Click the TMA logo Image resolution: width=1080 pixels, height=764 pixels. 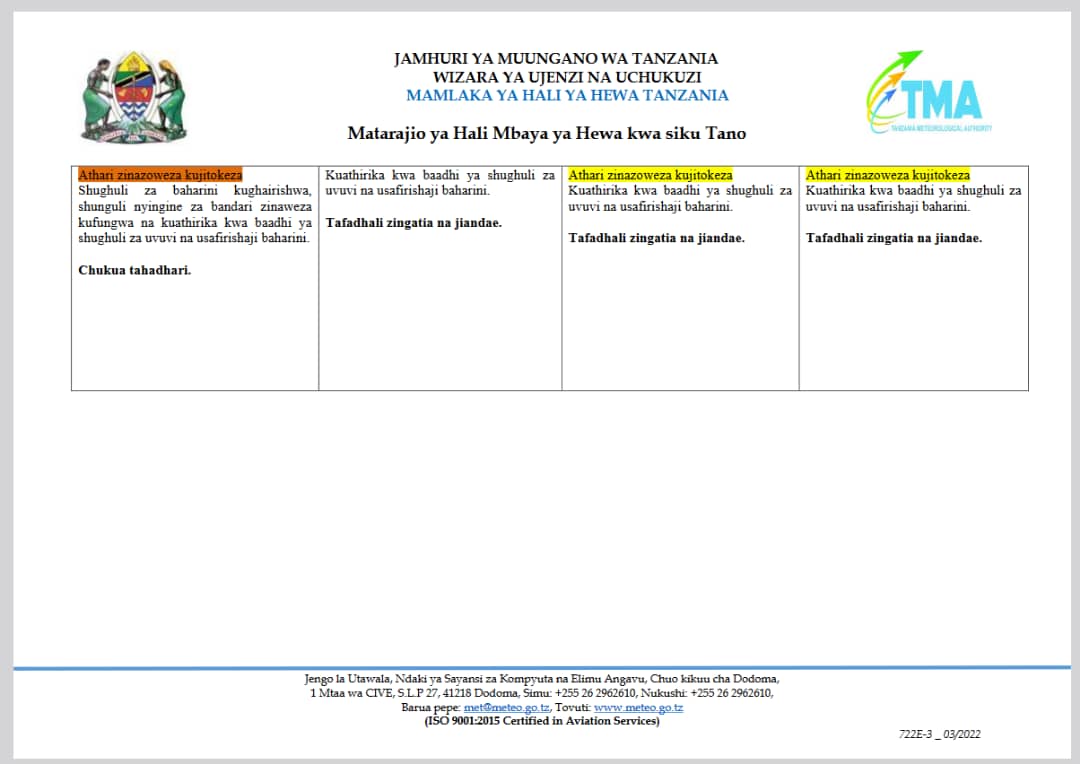point(928,92)
